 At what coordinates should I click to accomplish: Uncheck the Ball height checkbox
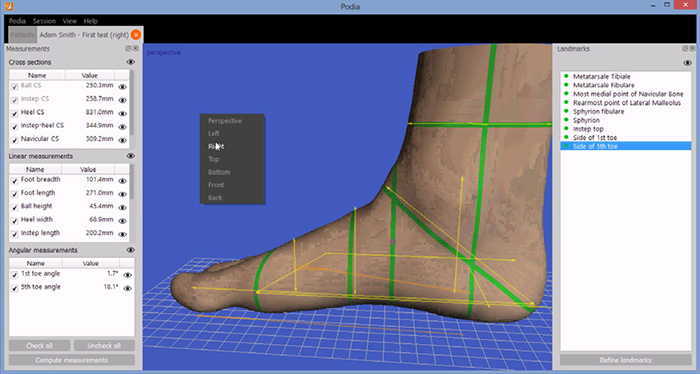pyautogui.click(x=15, y=208)
